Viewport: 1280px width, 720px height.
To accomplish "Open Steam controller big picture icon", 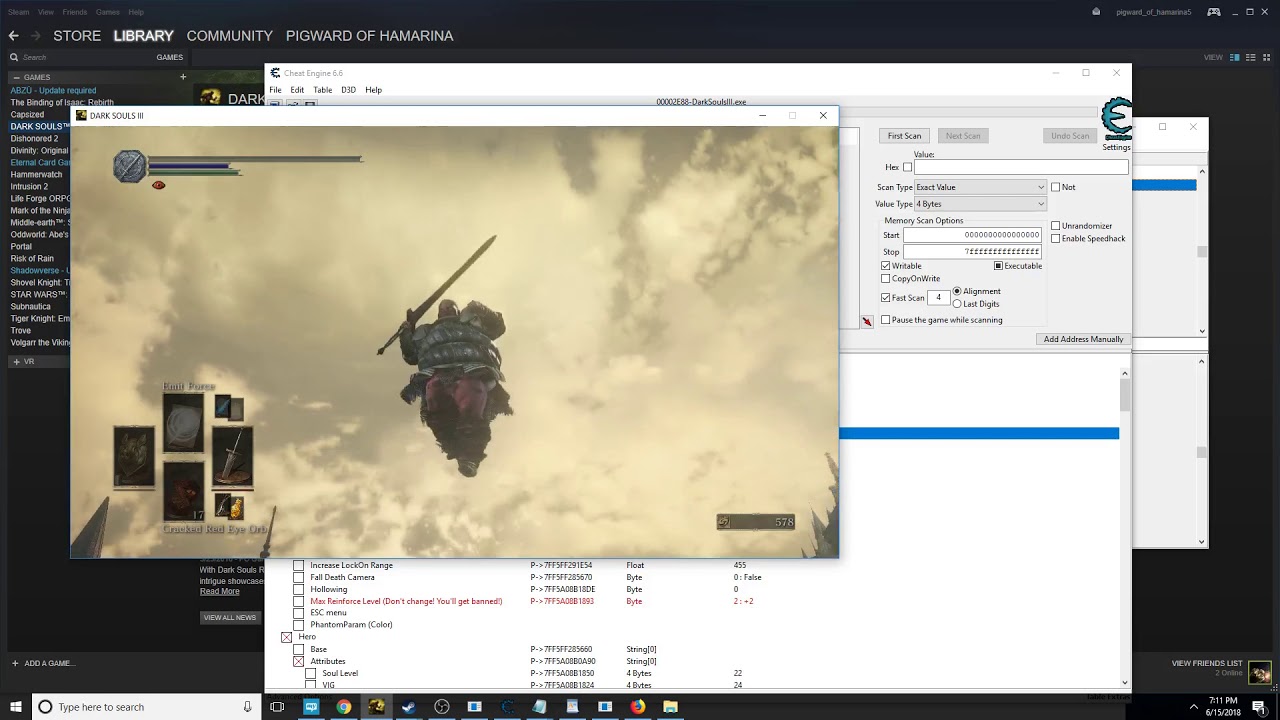I will pyautogui.click(x=1213, y=12).
